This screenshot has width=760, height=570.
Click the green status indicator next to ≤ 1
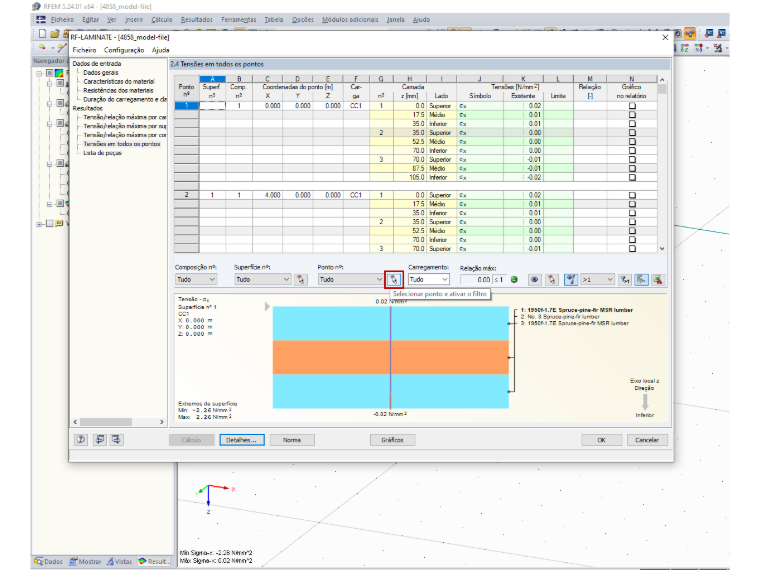click(514, 280)
